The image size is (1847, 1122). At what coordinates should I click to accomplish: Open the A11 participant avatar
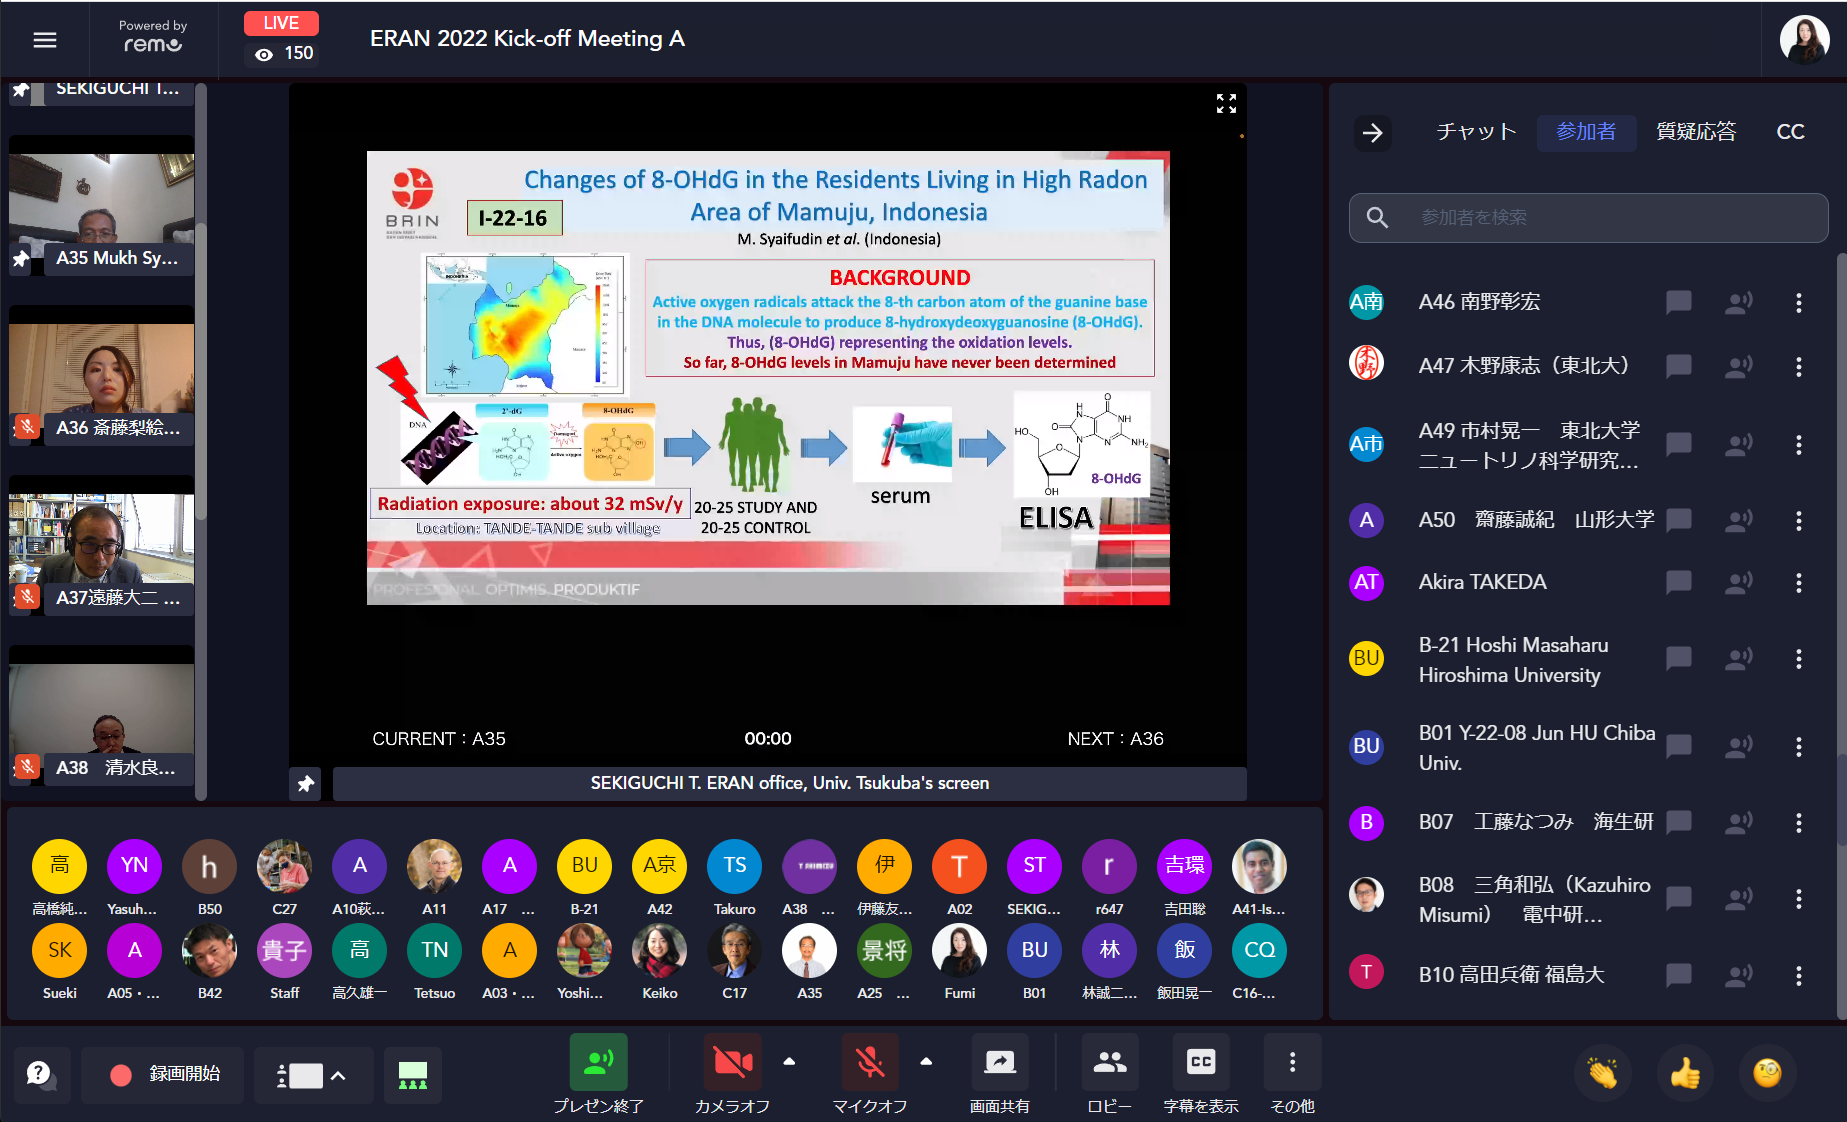tap(435, 867)
